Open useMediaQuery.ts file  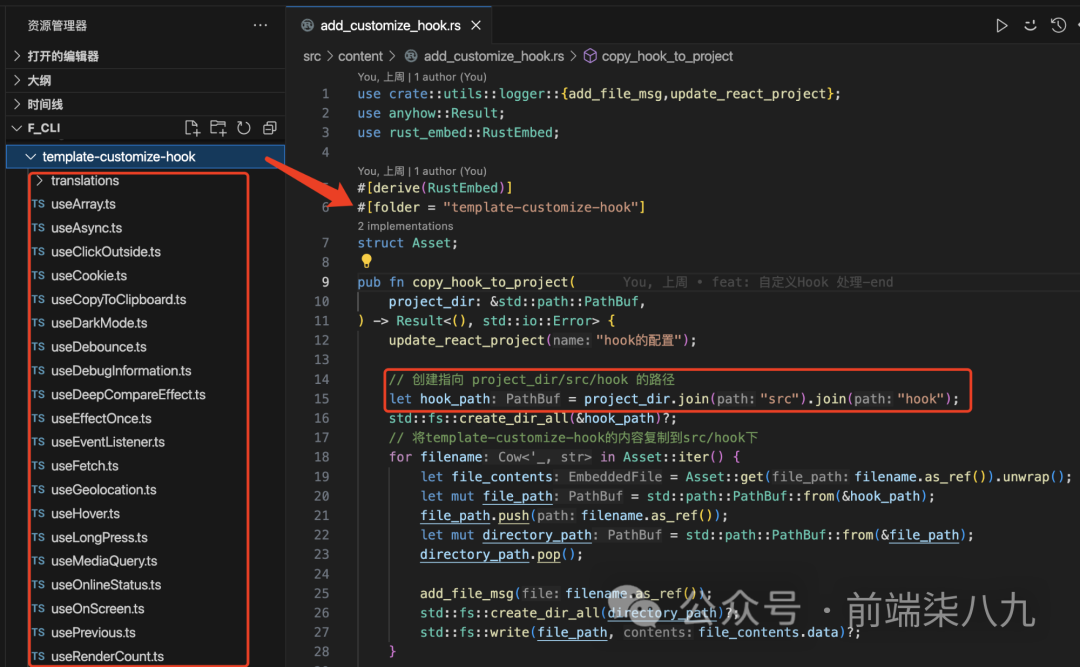pos(104,561)
